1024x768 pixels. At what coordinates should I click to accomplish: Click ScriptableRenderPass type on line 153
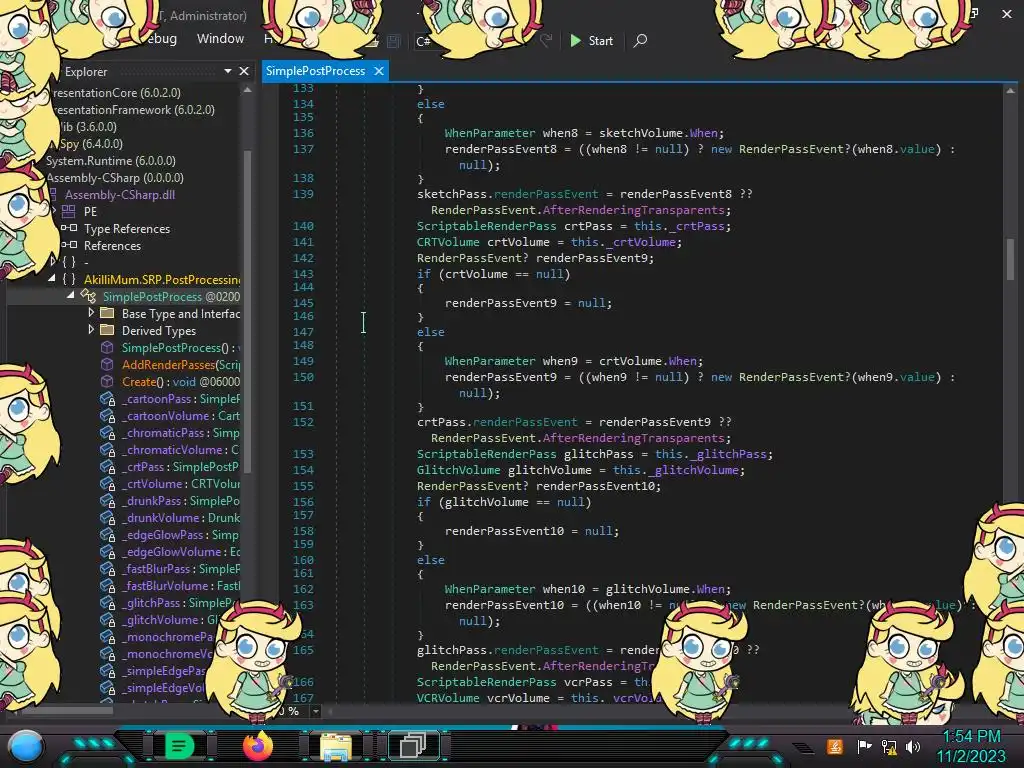[487, 454]
